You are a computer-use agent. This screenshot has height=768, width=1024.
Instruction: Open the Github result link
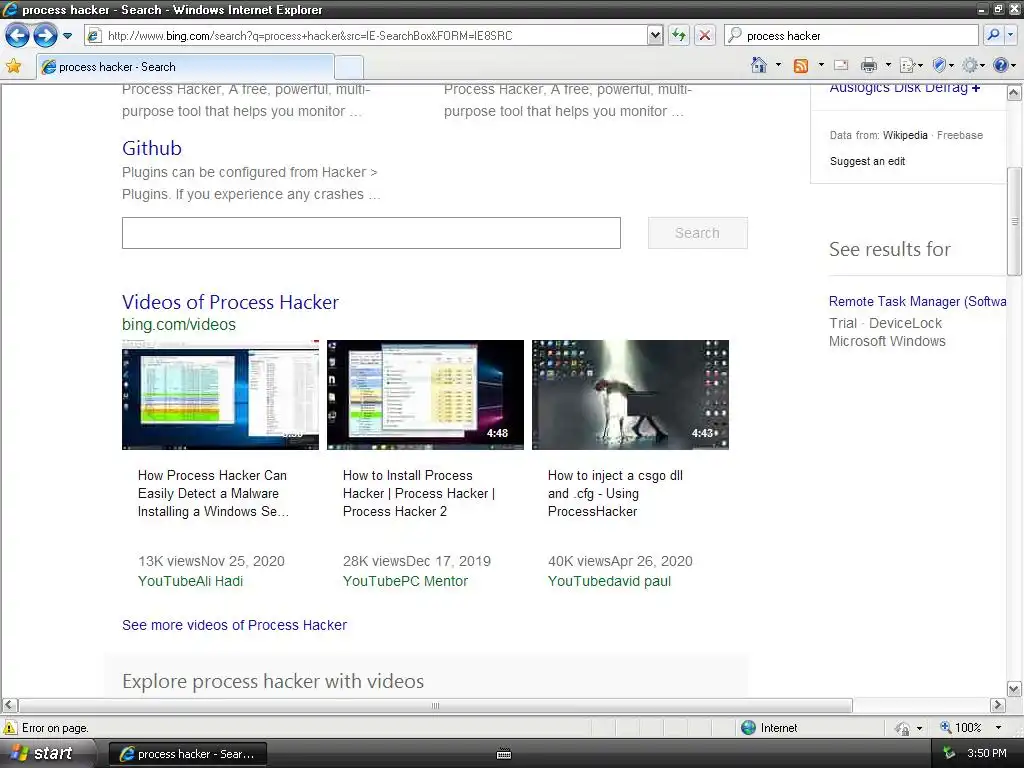click(x=152, y=148)
